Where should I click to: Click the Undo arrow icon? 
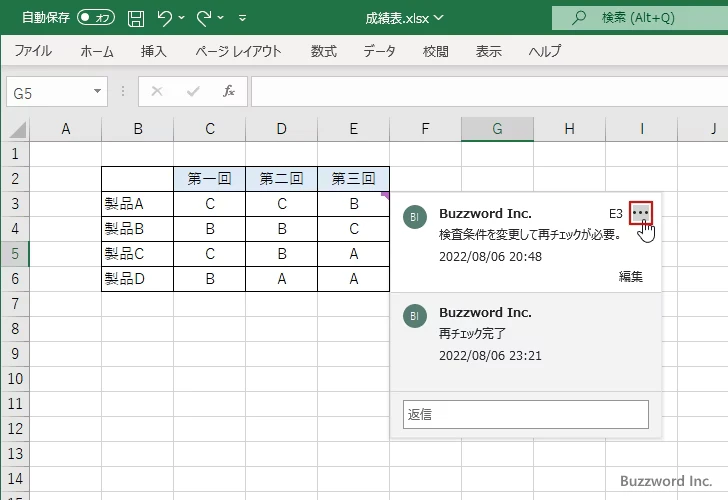pyautogui.click(x=164, y=18)
